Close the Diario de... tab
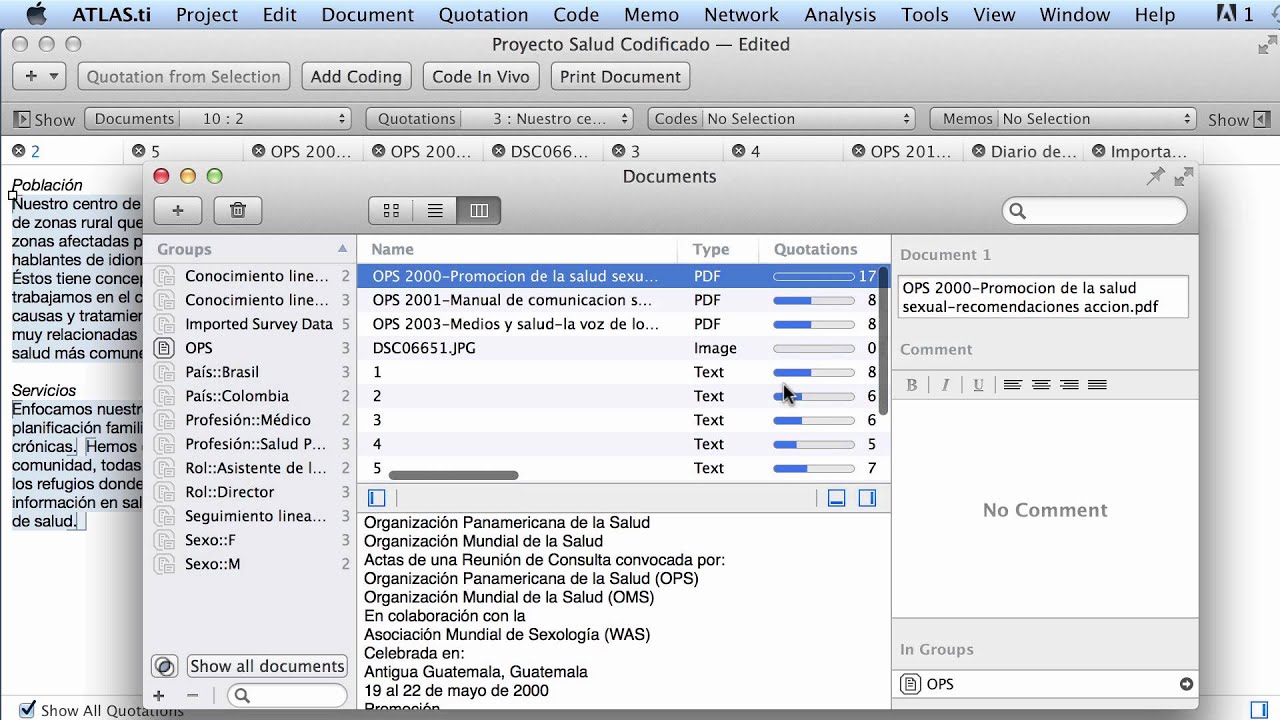The width and height of the screenshot is (1280, 720). point(978,152)
